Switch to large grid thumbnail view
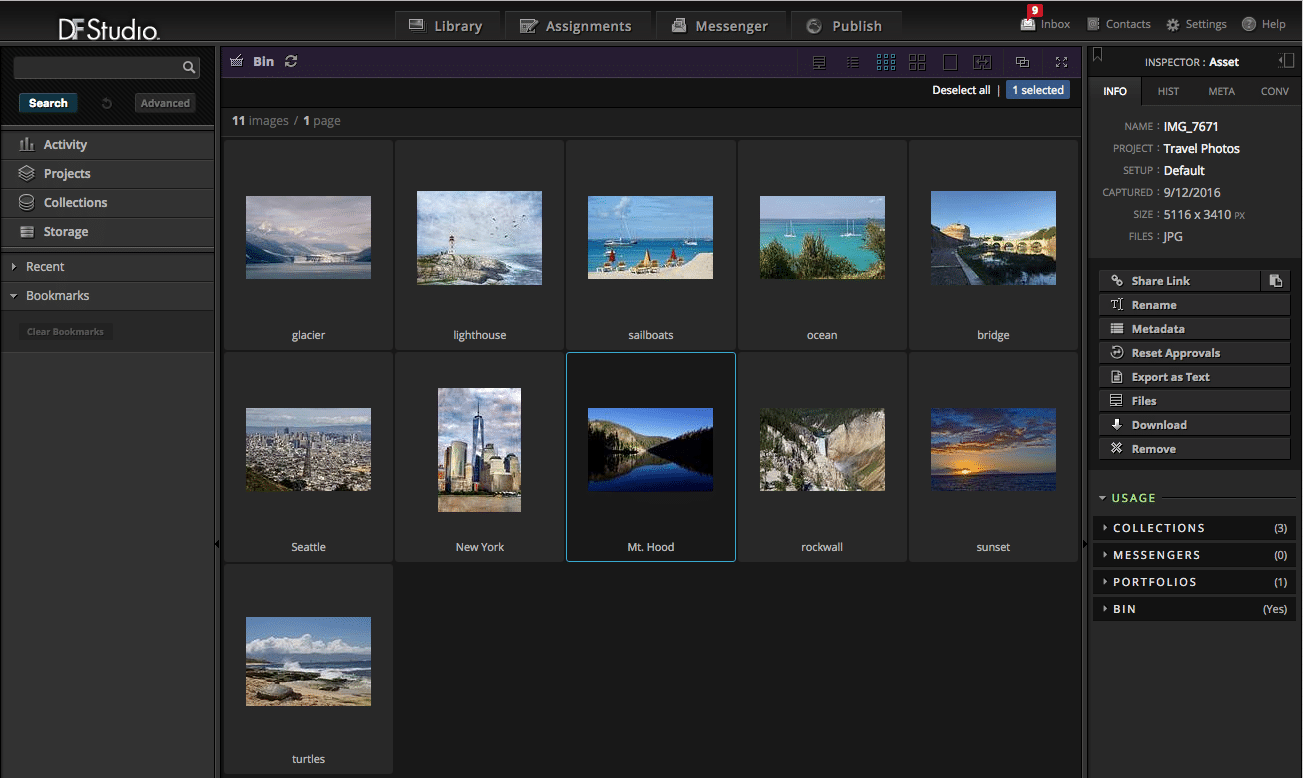Screen dimensions: 1303x778 click(x=917, y=62)
